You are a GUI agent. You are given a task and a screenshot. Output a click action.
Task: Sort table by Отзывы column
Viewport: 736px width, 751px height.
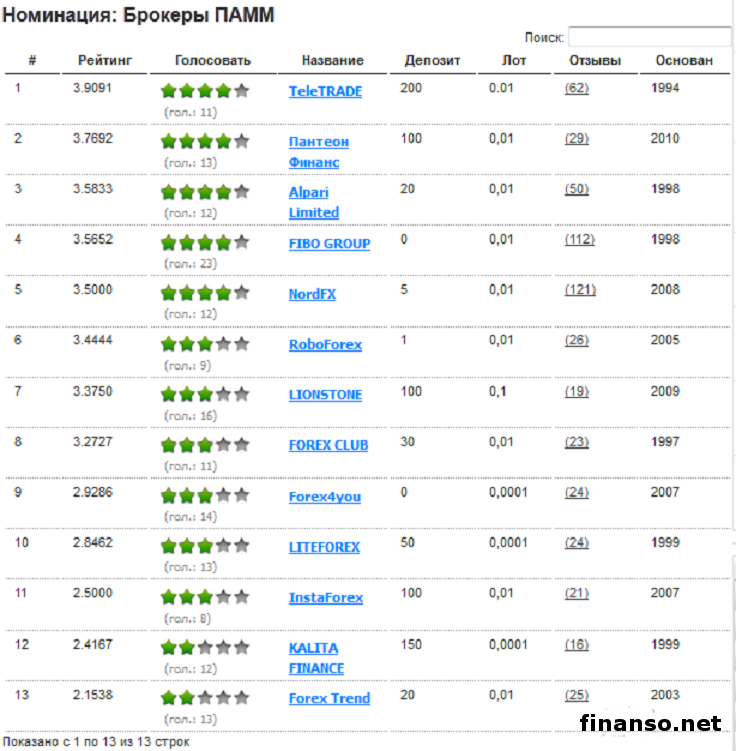pos(595,61)
